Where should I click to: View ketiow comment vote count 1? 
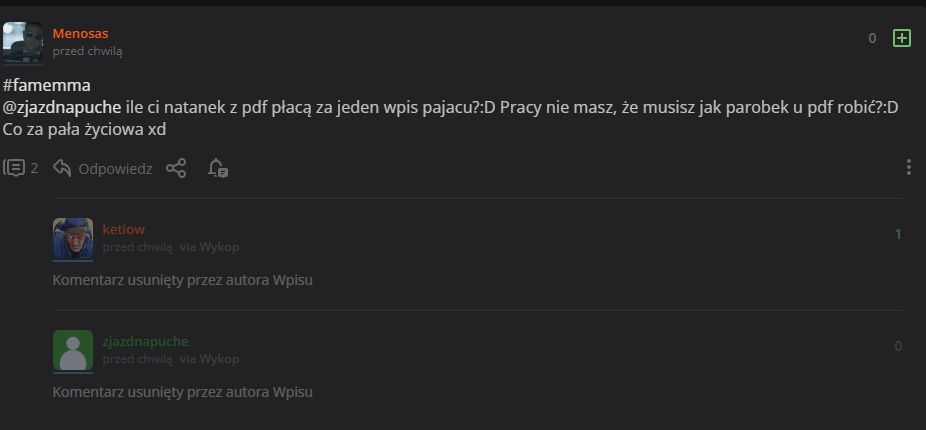898,234
